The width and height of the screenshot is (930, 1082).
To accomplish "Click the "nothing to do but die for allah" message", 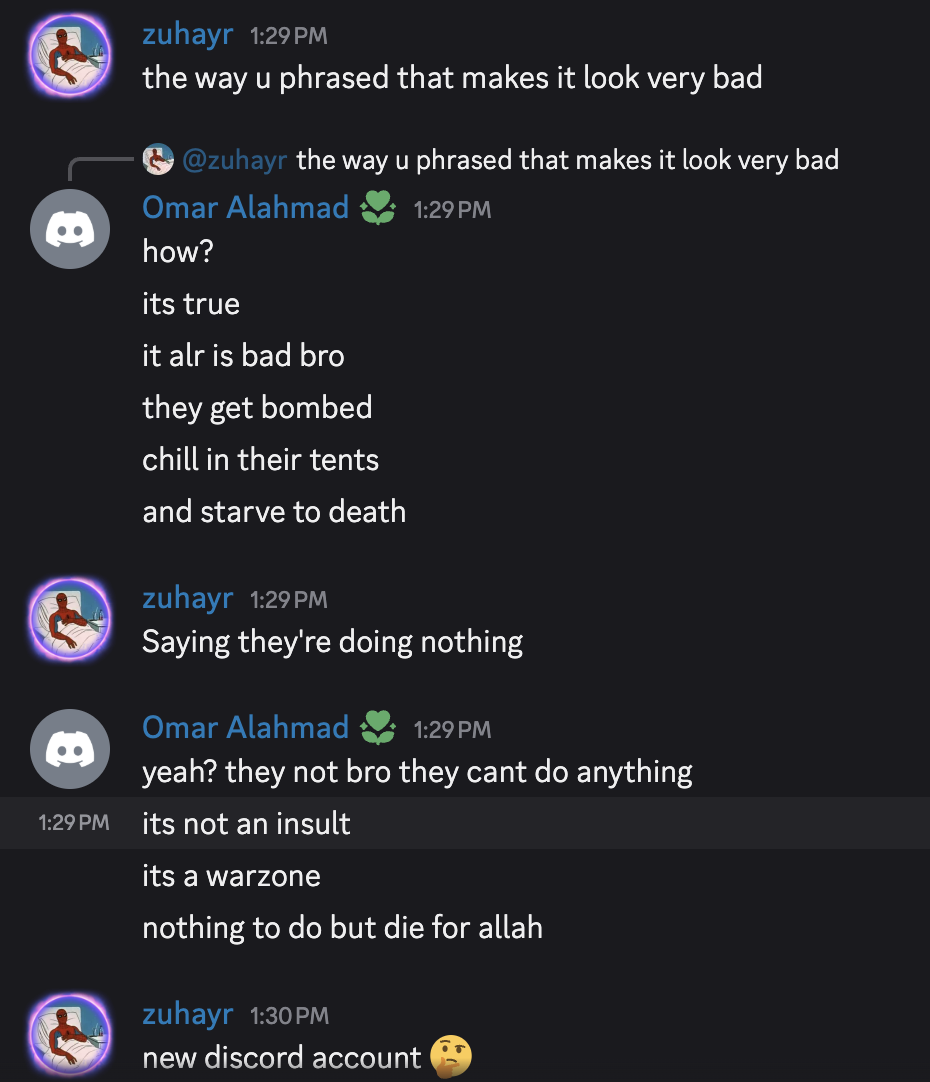I will (342, 928).
